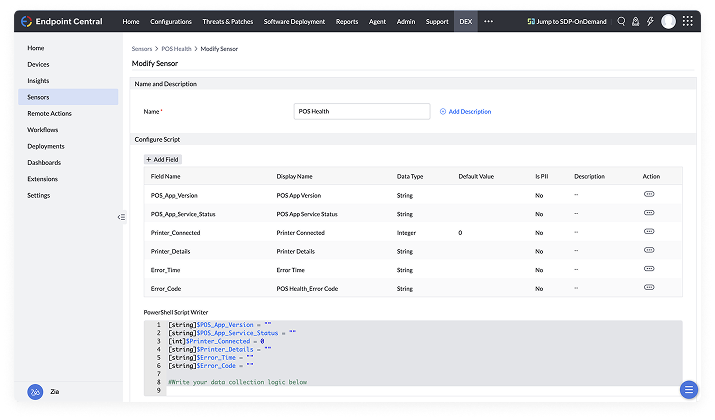Expand the more modules ellipsis menu

(x=488, y=21)
